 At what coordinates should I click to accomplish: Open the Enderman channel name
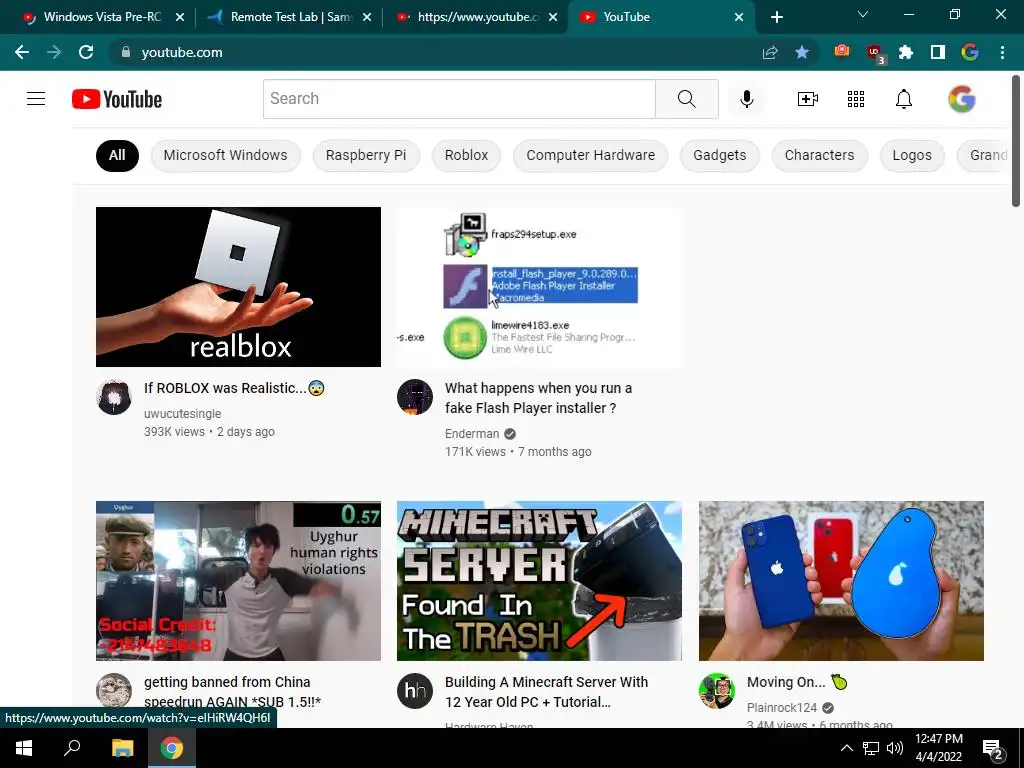tap(472, 434)
